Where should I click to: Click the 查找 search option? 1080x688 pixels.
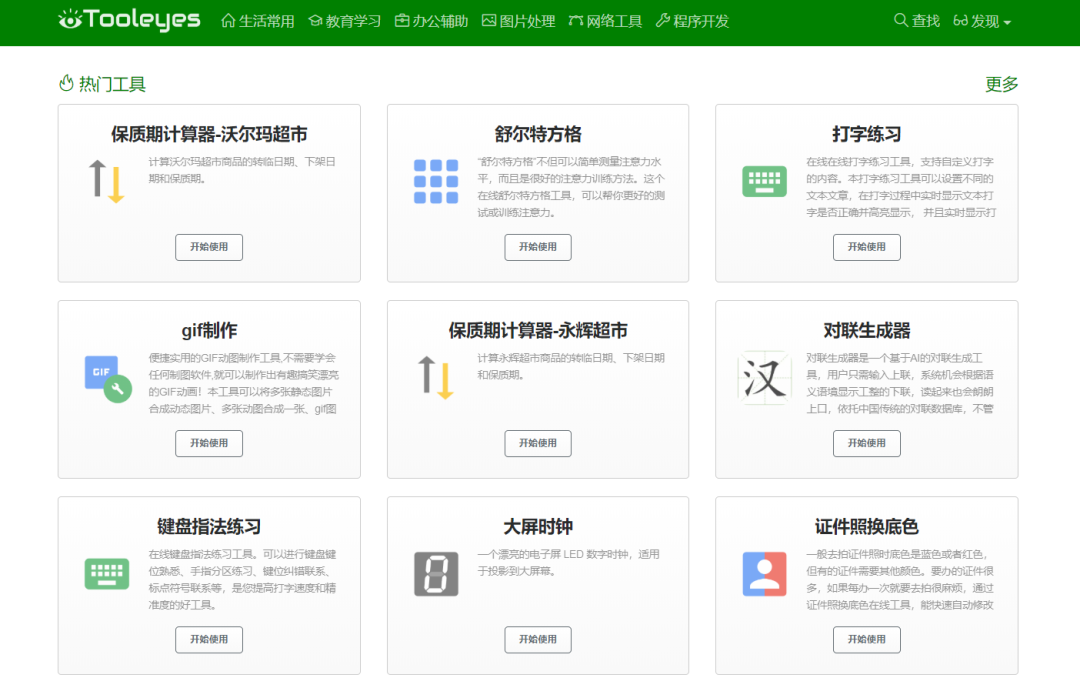tap(916, 21)
